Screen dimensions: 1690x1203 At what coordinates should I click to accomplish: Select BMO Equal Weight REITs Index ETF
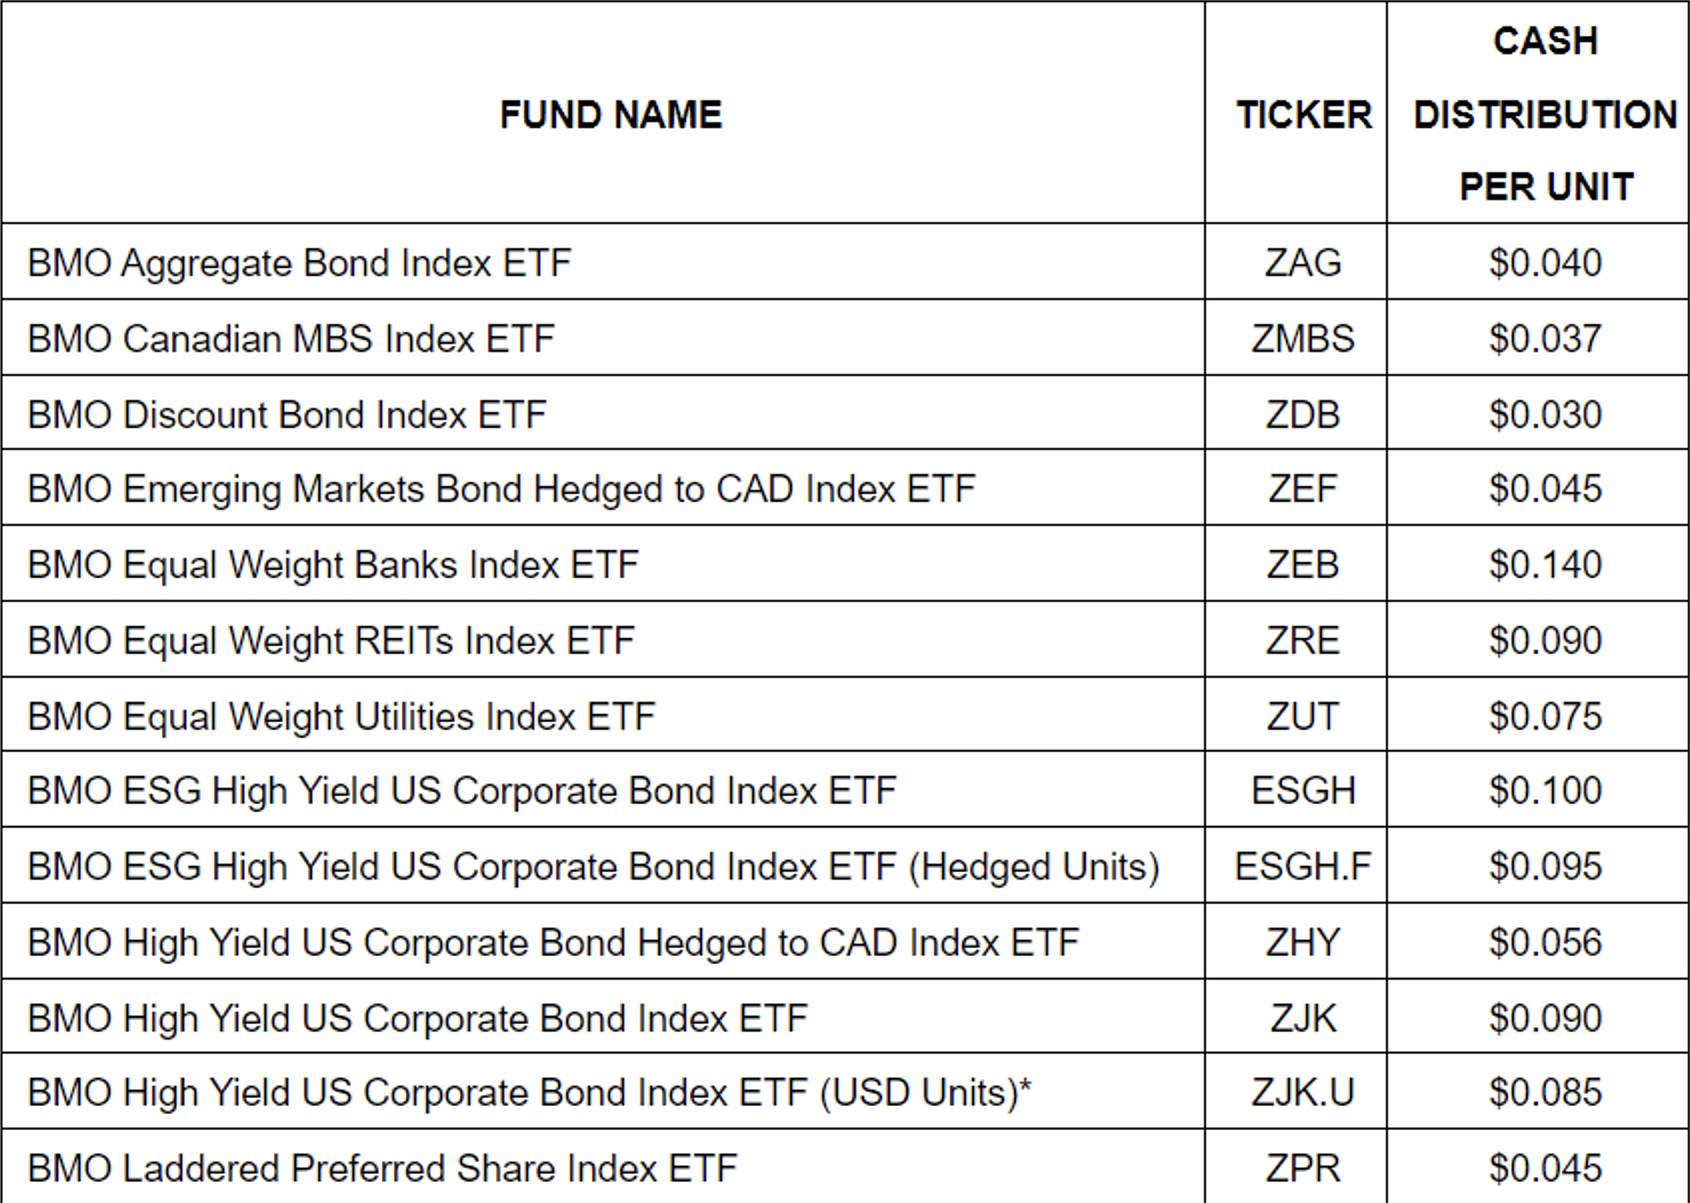(331, 641)
